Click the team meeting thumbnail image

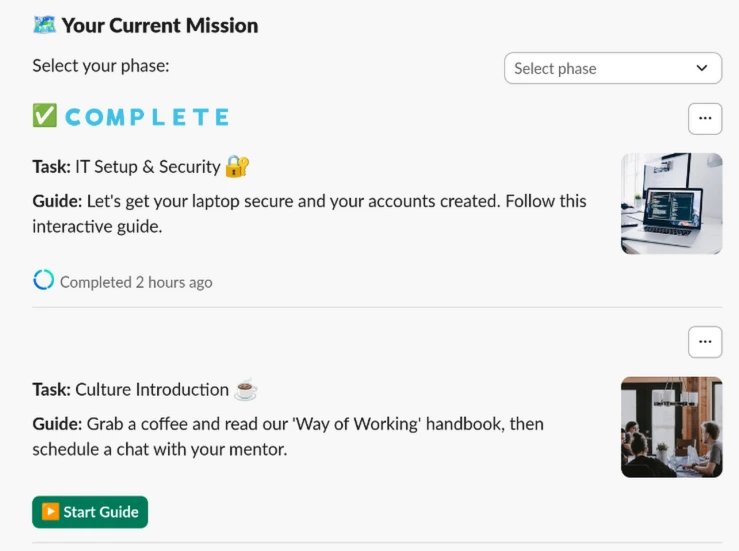coord(671,427)
